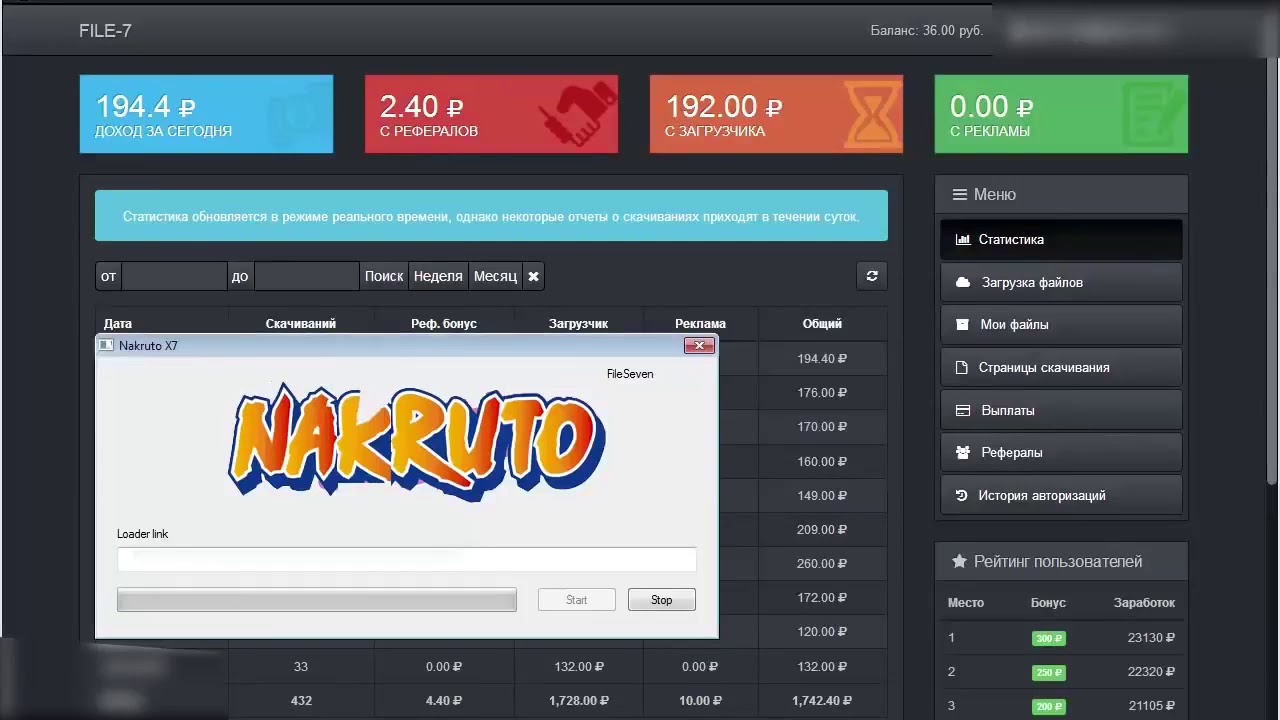The width and height of the screenshot is (1280, 720).
Task: Click the chart icon beside Статистика
Action: pyautogui.click(x=963, y=240)
